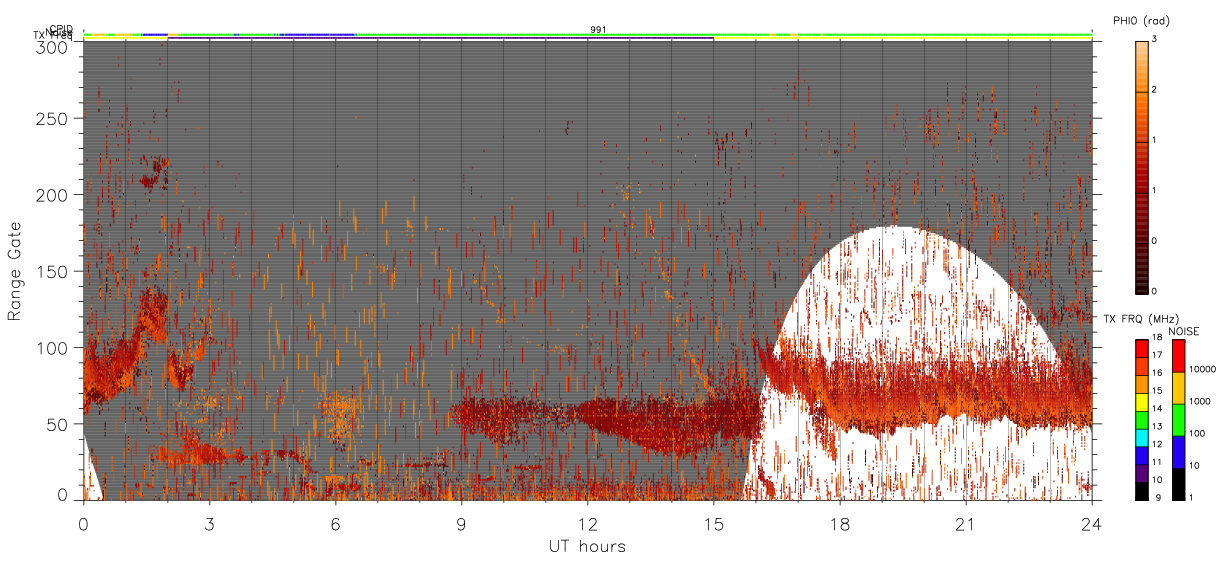Screen dimensions: 1228x567
Task: Click the green 100–1000 NOISE swatch
Action: [1179, 420]
